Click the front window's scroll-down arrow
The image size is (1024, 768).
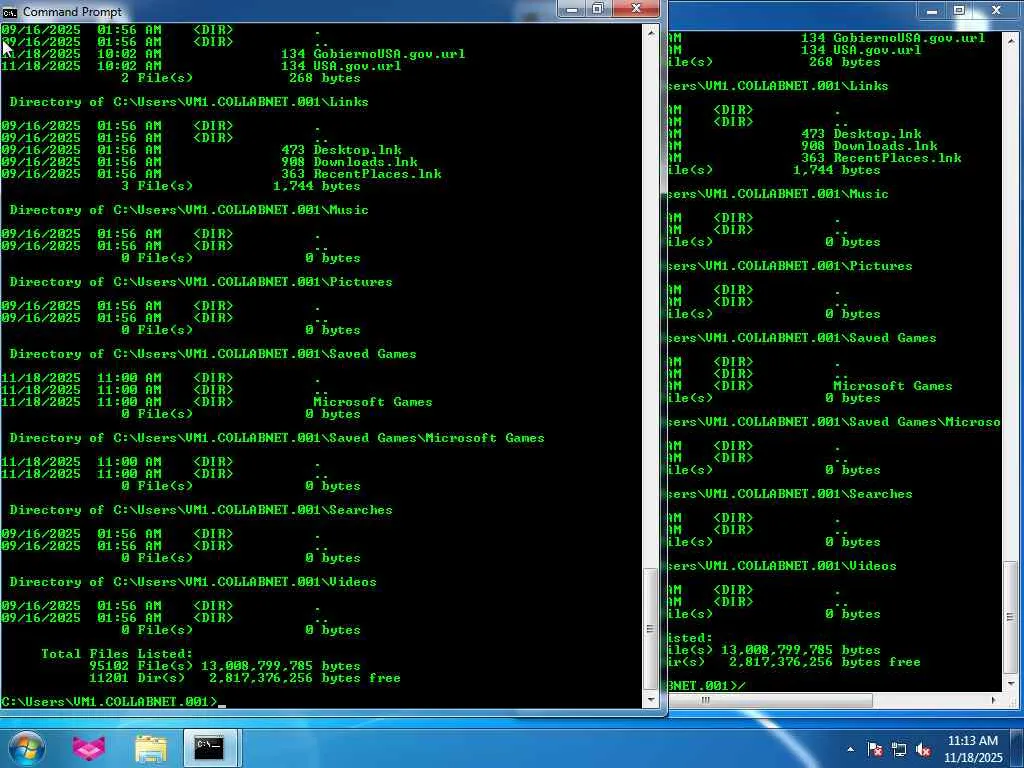click(x=650, y=699)
